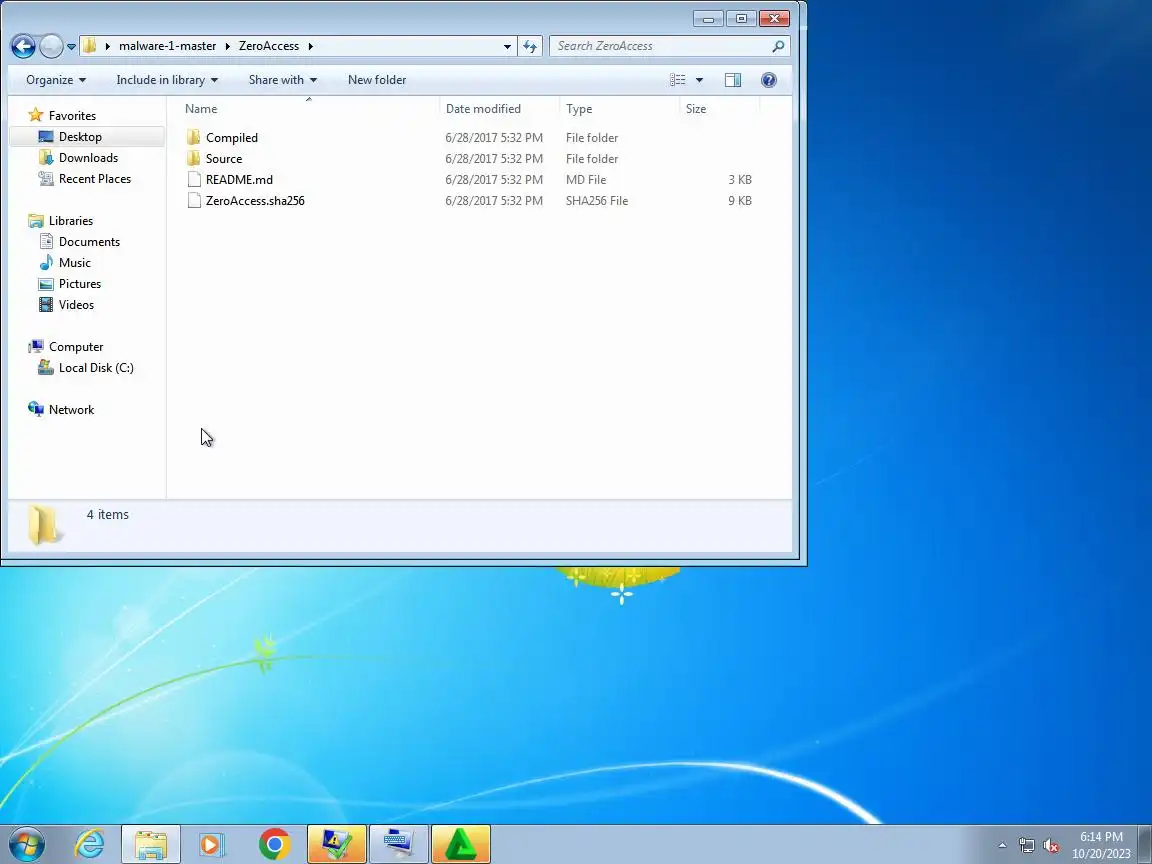This screenshot has height=864, width=1152.
Task: Select malware-1-master in the address path
Action: point(168,46)
